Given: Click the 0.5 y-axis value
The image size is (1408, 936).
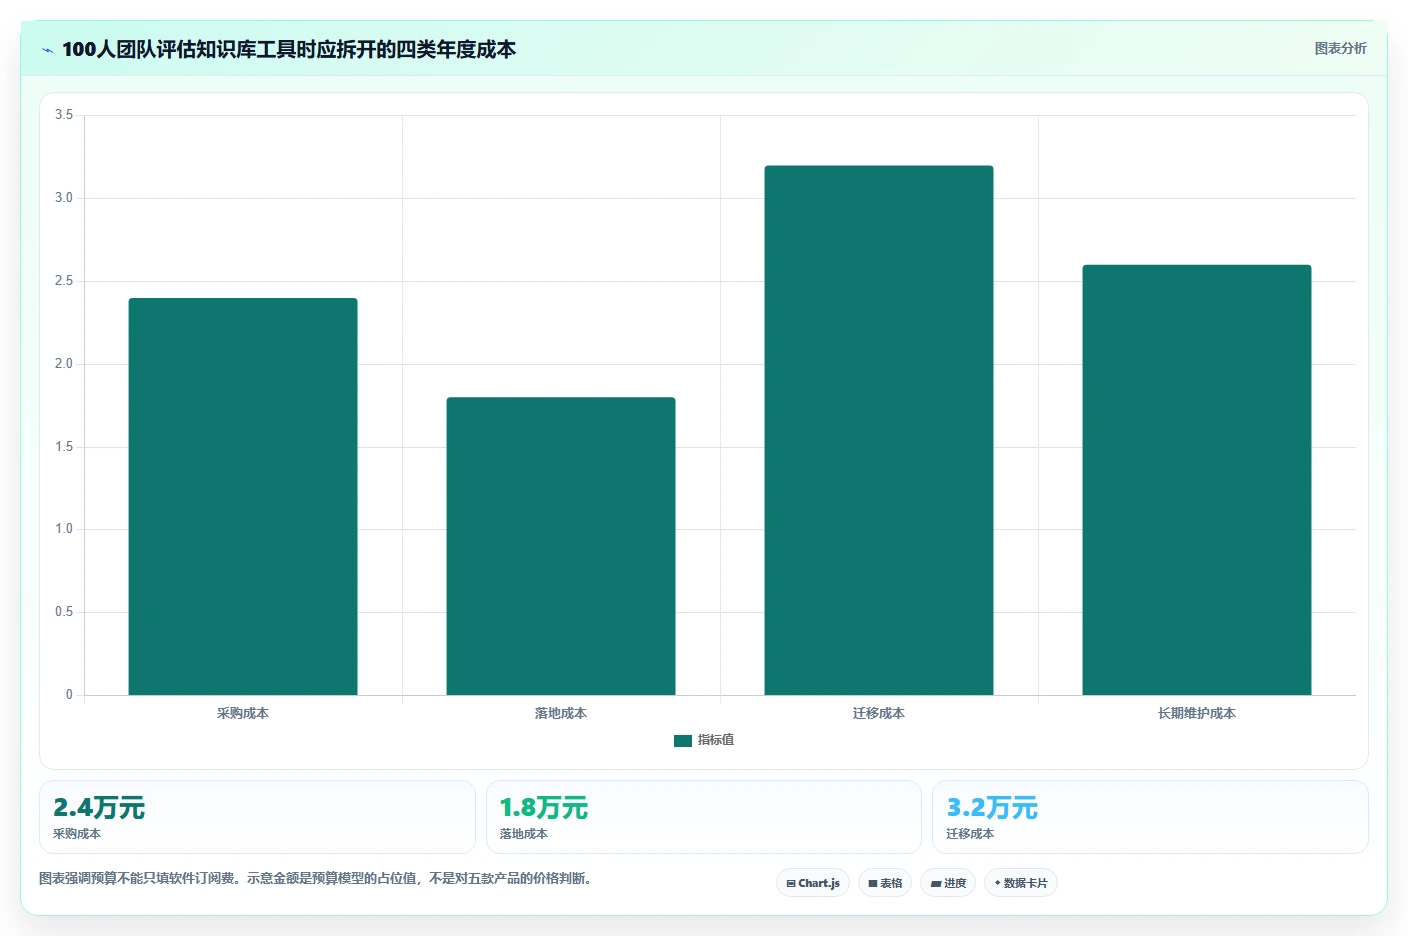Looking at the screenshot, I should tap(64, 612).
